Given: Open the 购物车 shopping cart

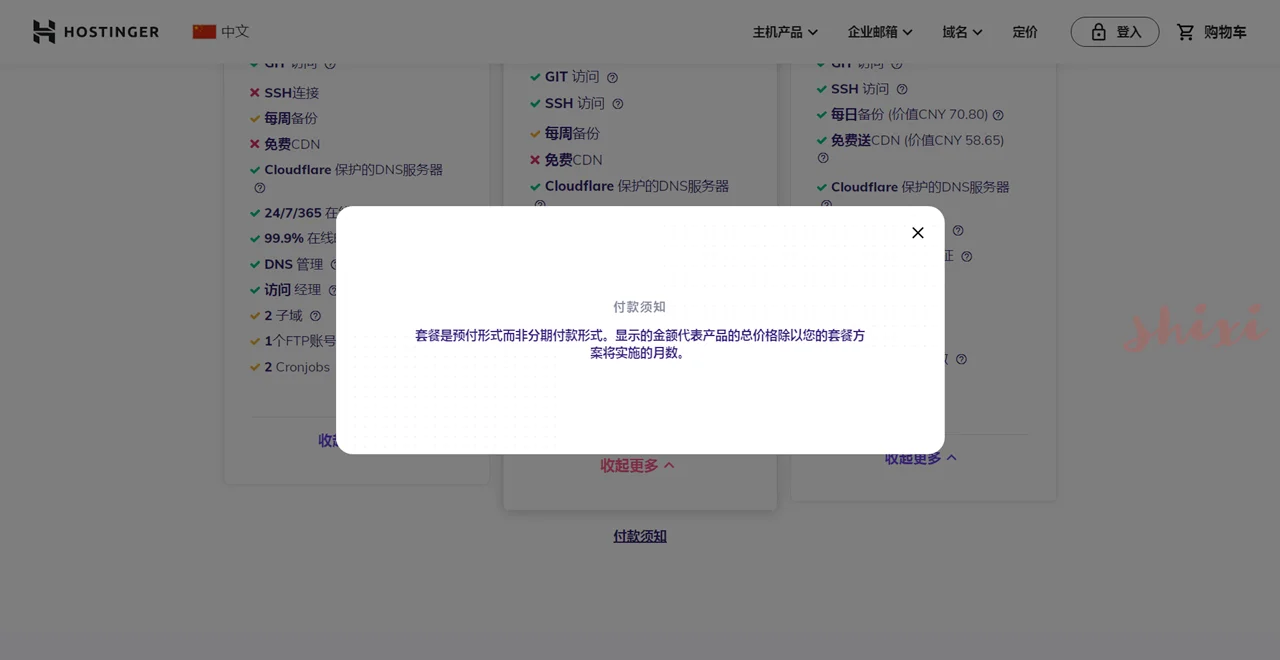Looking at the screenshot, I should tap(1211, 32).
